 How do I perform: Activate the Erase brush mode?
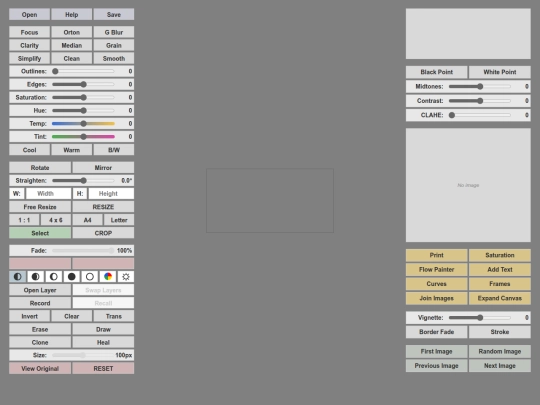coord(40,330)
